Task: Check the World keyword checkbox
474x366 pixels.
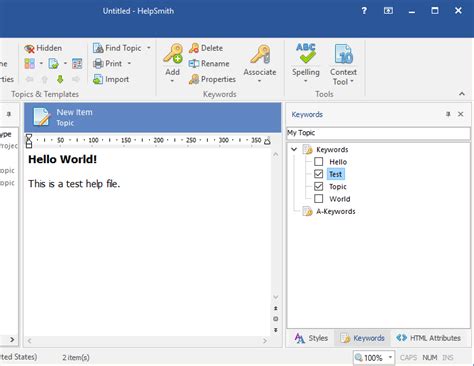Action: coord(319,199)
